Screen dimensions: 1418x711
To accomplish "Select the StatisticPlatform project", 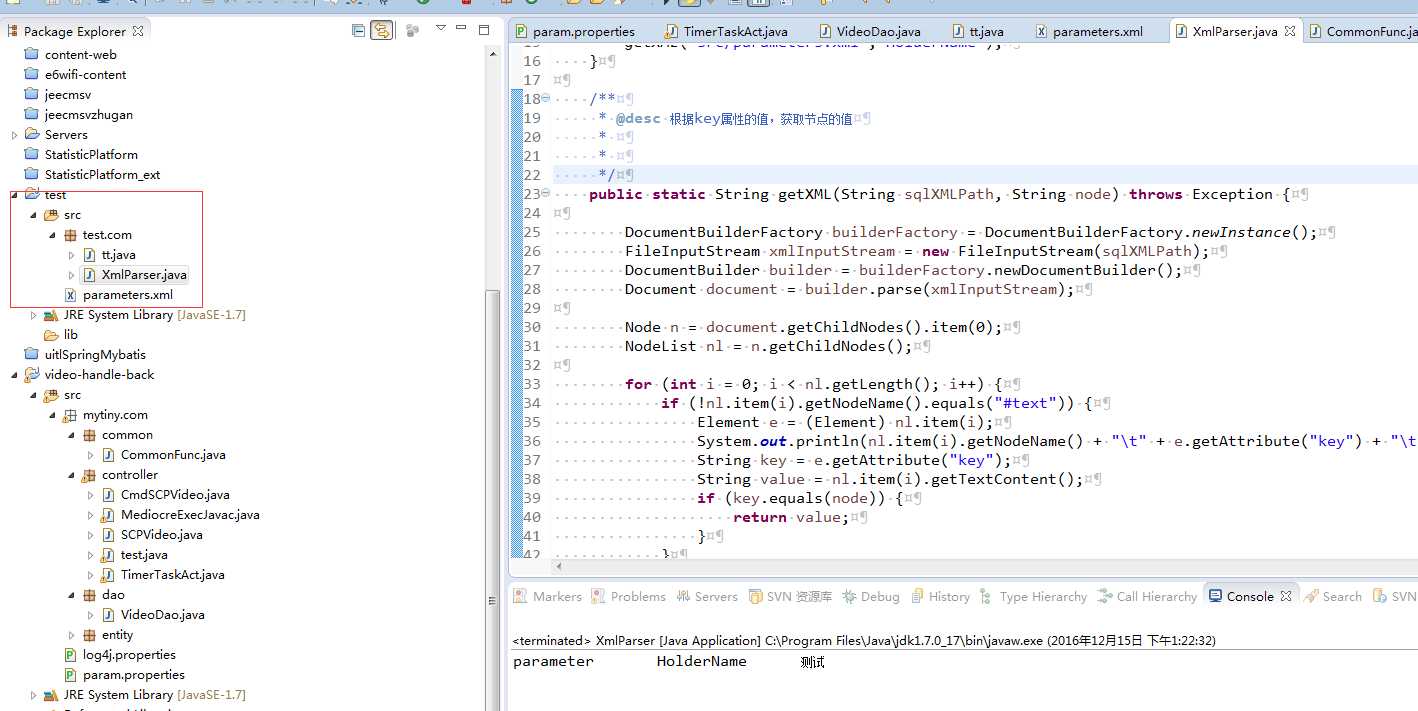I will tap(91, 155).
